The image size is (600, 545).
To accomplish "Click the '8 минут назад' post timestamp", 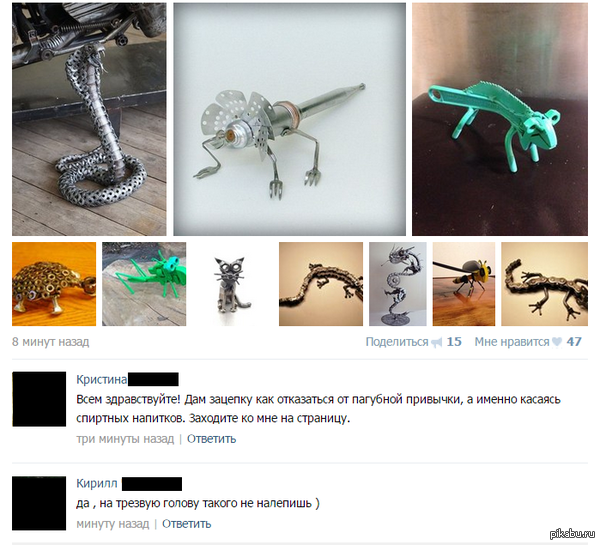I will tap(51, 342).
